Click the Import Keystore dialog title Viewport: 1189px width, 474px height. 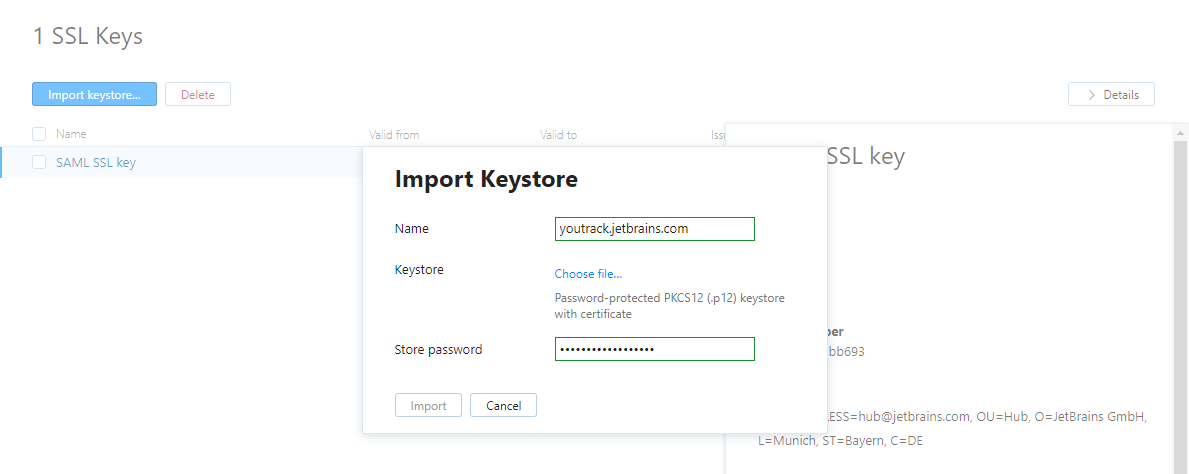click(486, 180)
